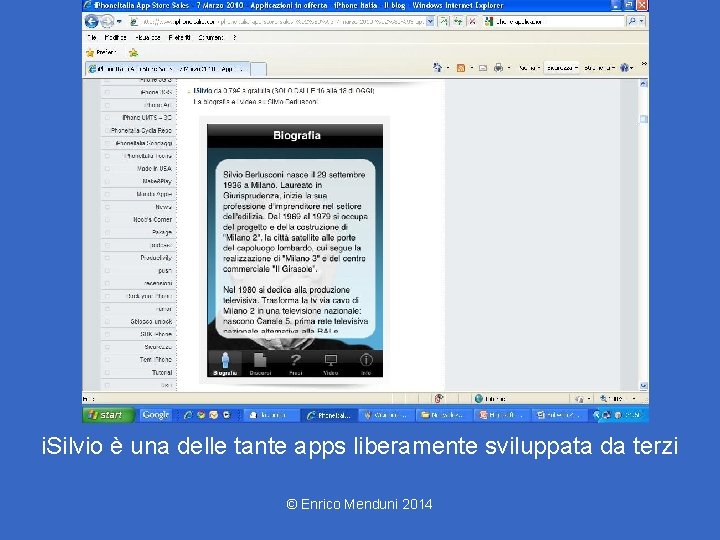Click the add-to-favorites bar star icon
The image size is (720, 540).
133,53
